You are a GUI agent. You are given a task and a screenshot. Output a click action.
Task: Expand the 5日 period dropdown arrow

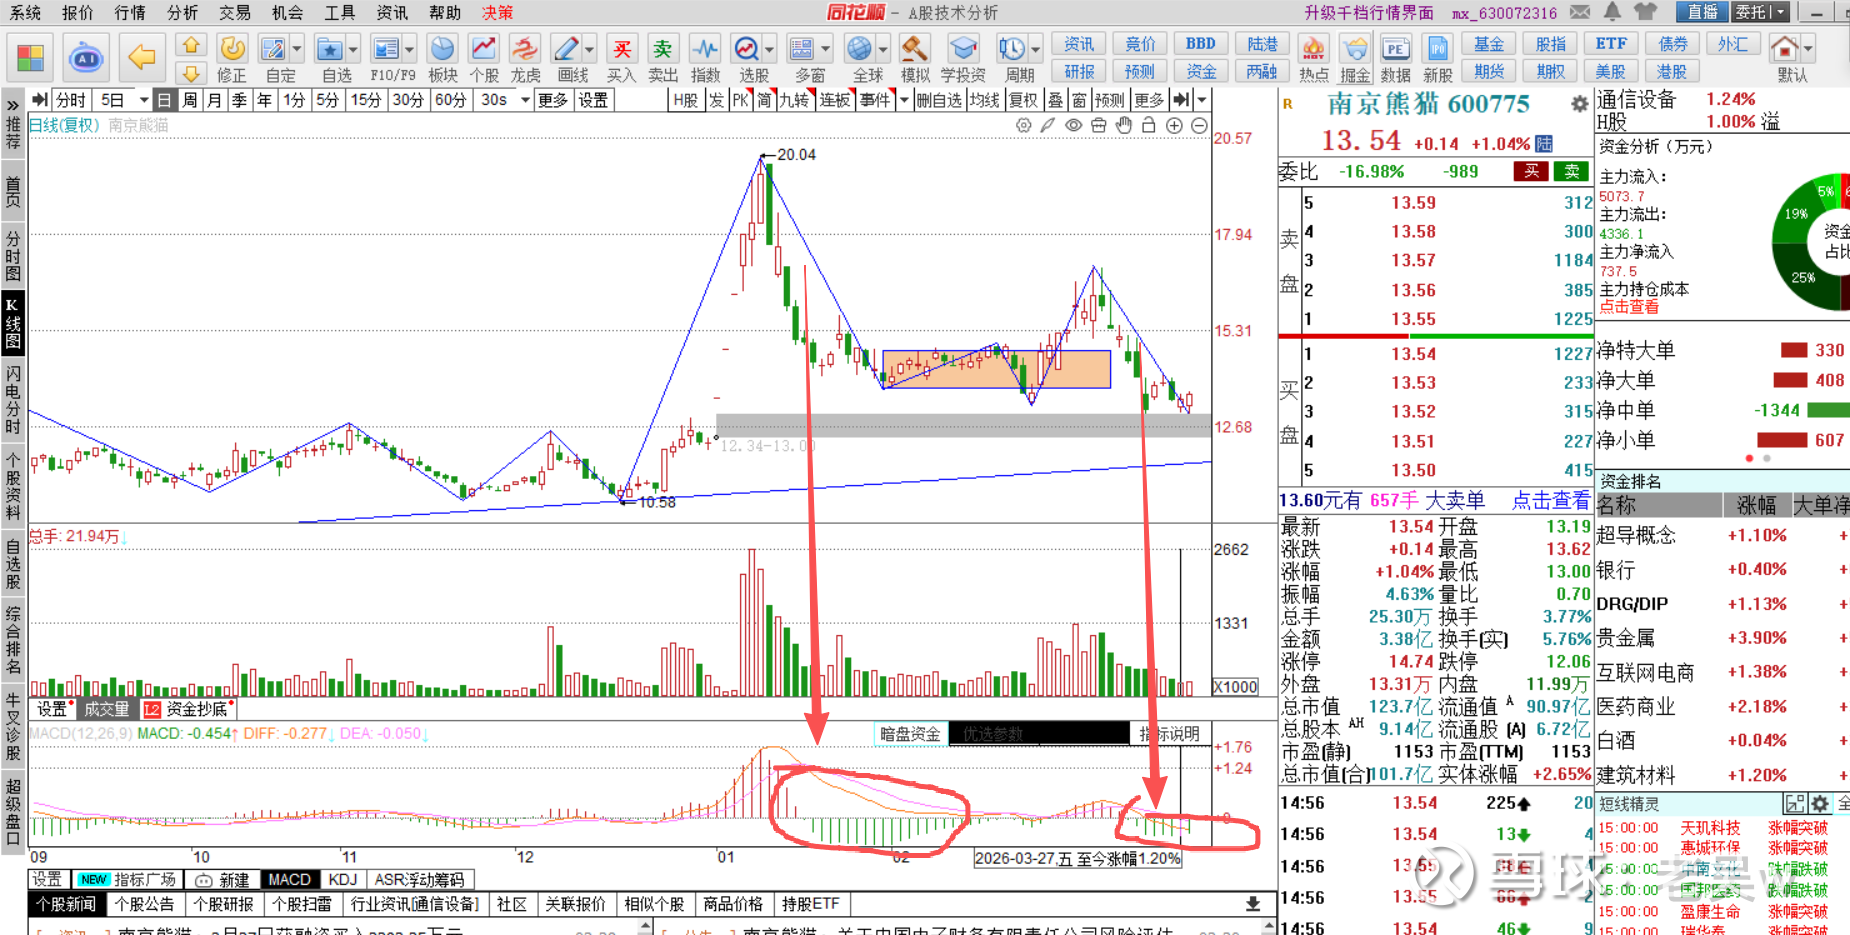click(144, 100)
